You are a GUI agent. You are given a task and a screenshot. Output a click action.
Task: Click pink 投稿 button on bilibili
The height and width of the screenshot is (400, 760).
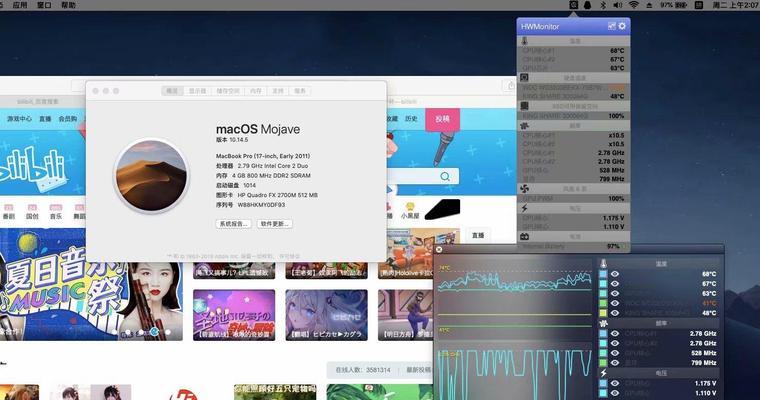(442, 119)
